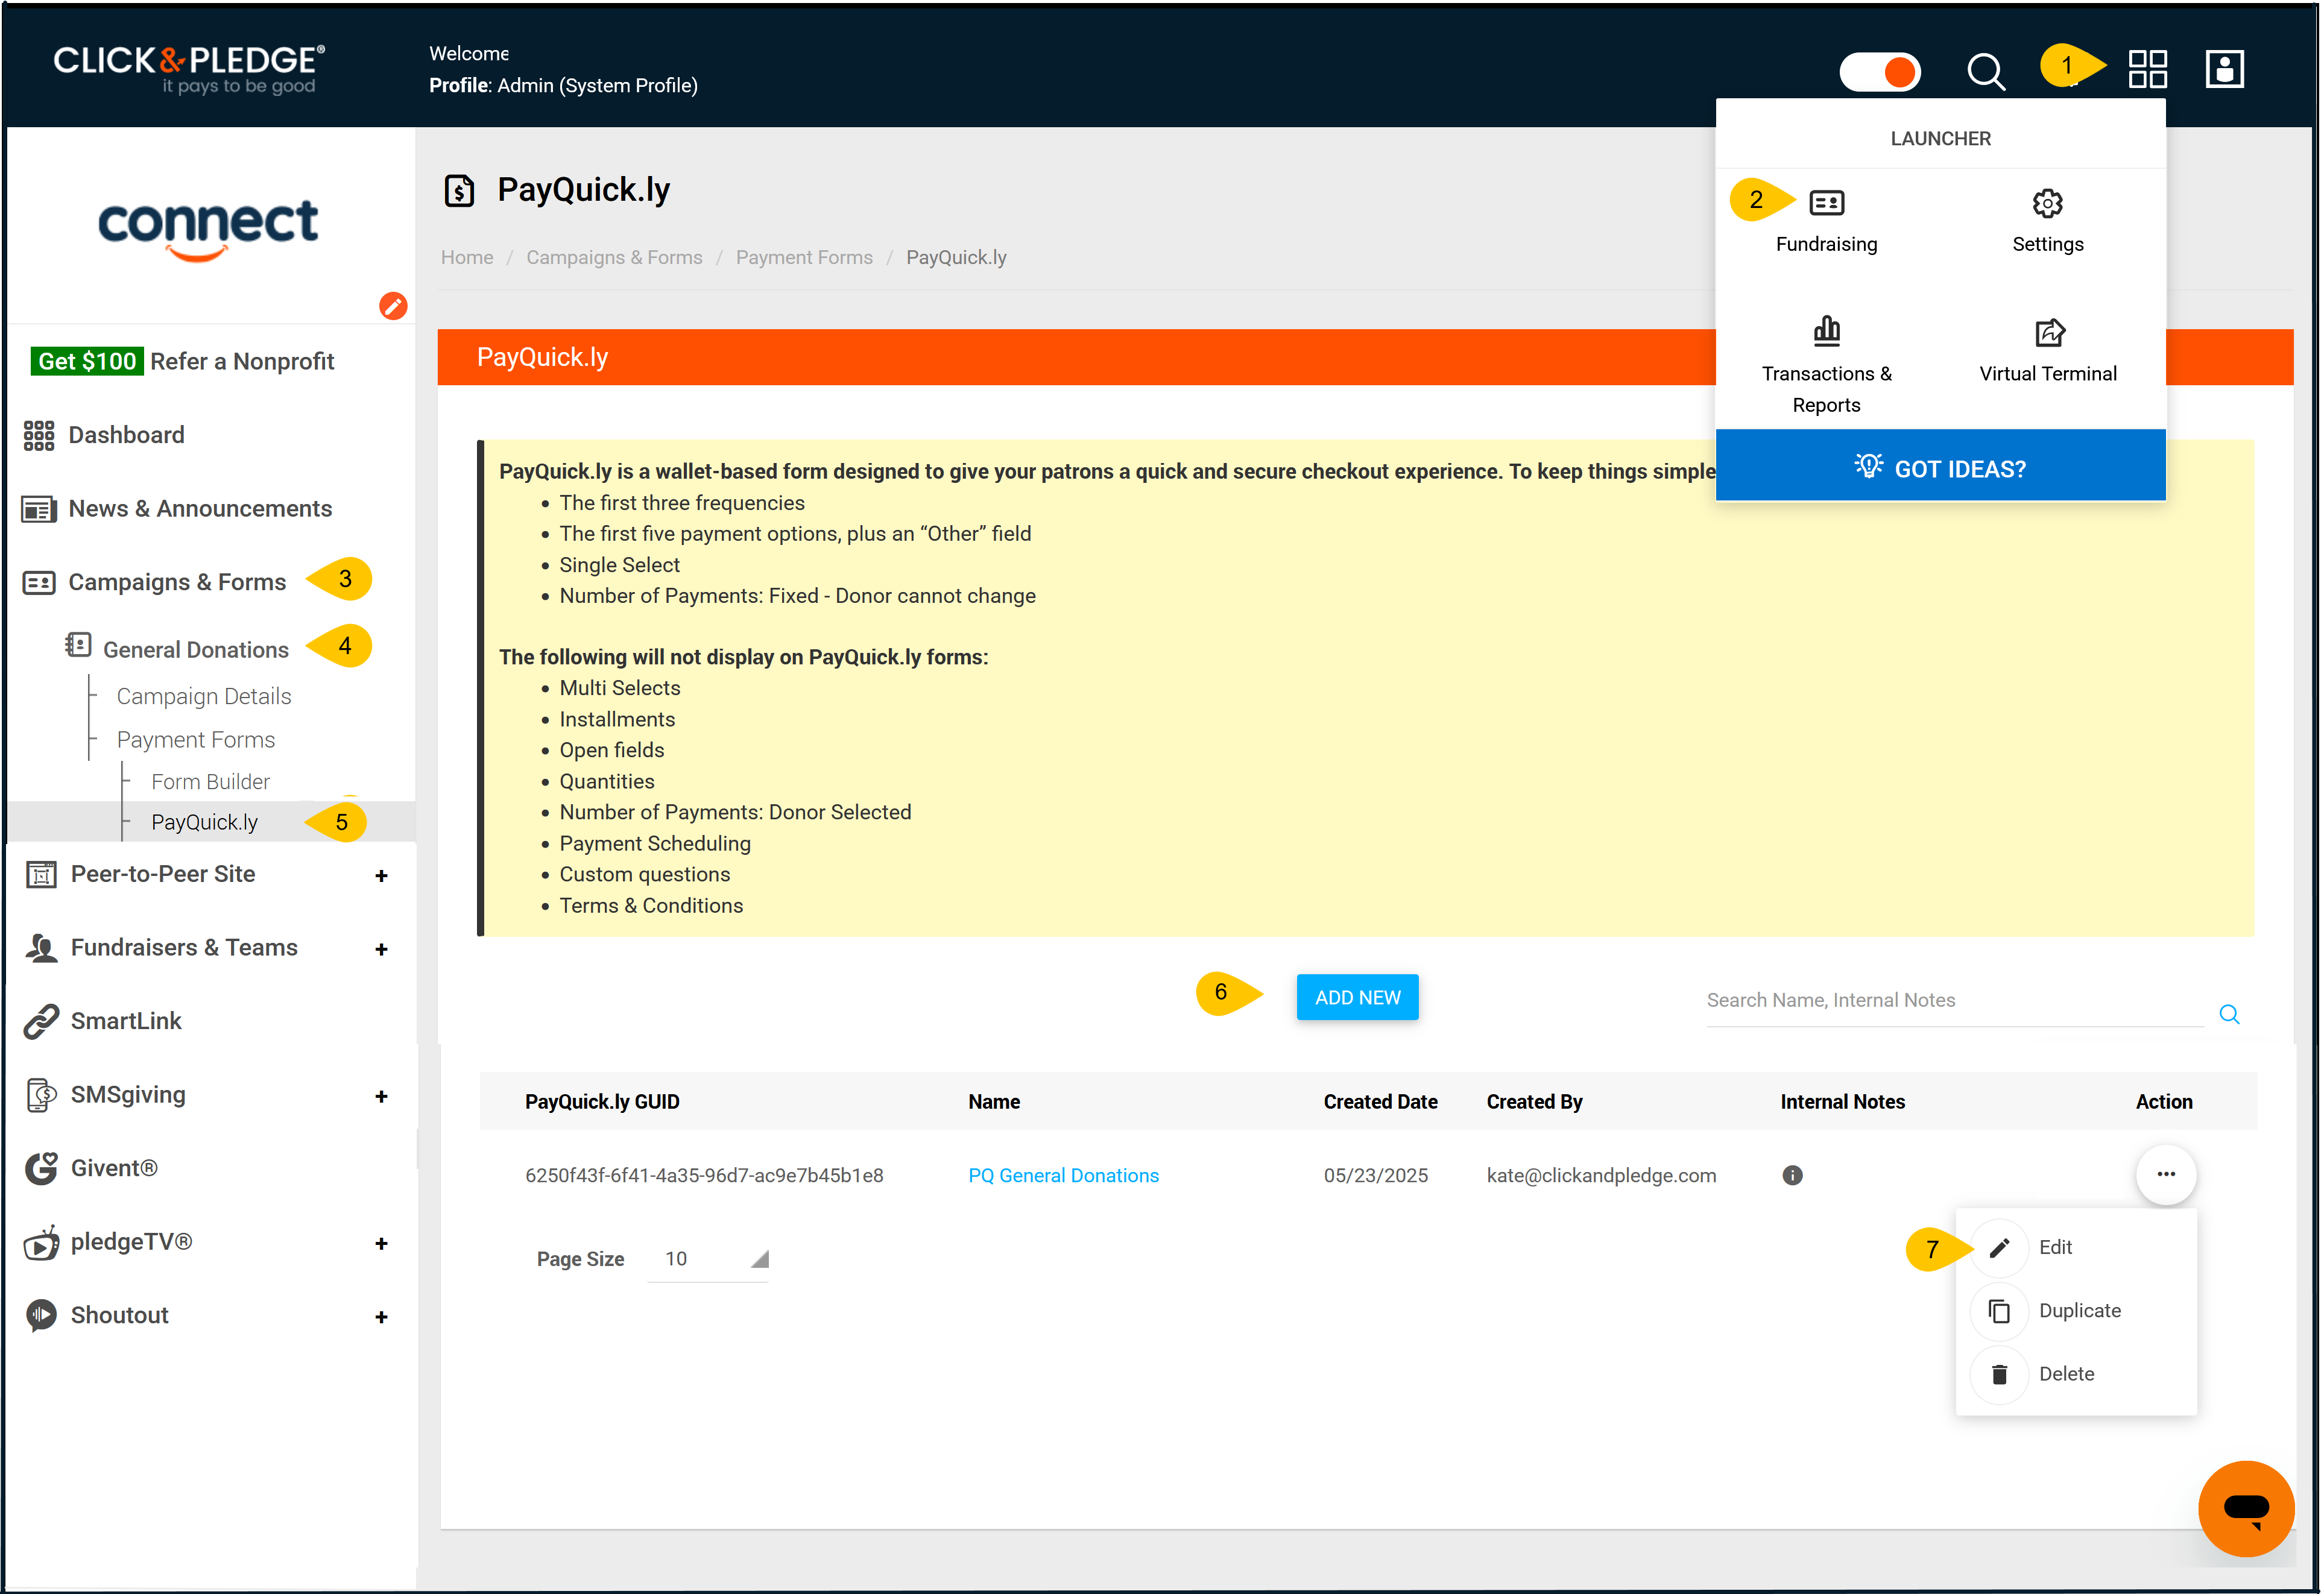This screenshot has width=2324, height=1594.
Task: Click the News & Announcements newspaper icon
Action: [39, 510]
